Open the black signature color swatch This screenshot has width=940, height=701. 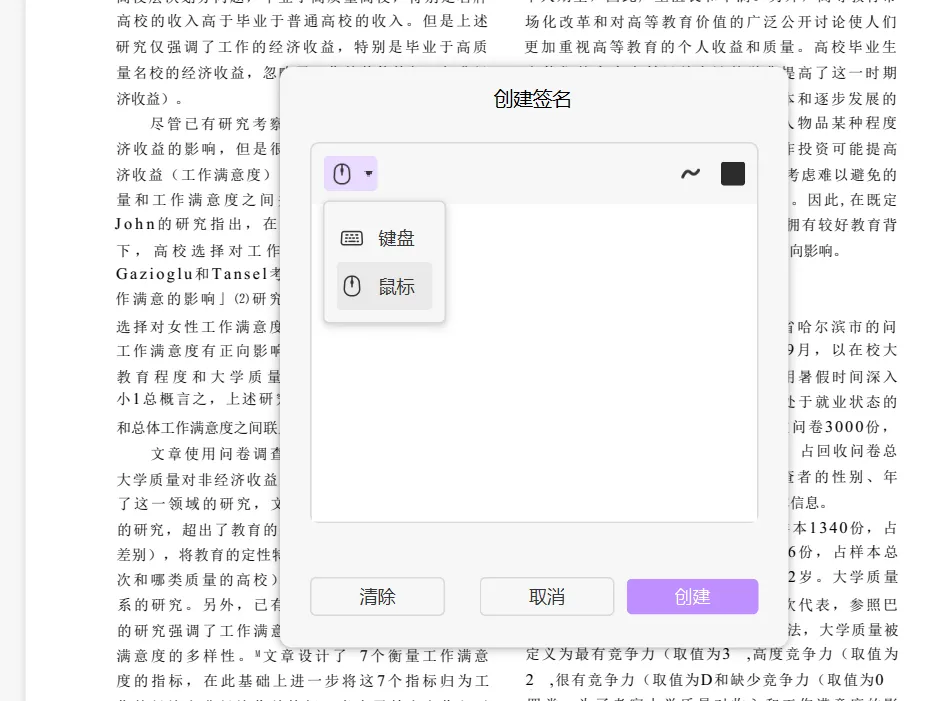733,174
